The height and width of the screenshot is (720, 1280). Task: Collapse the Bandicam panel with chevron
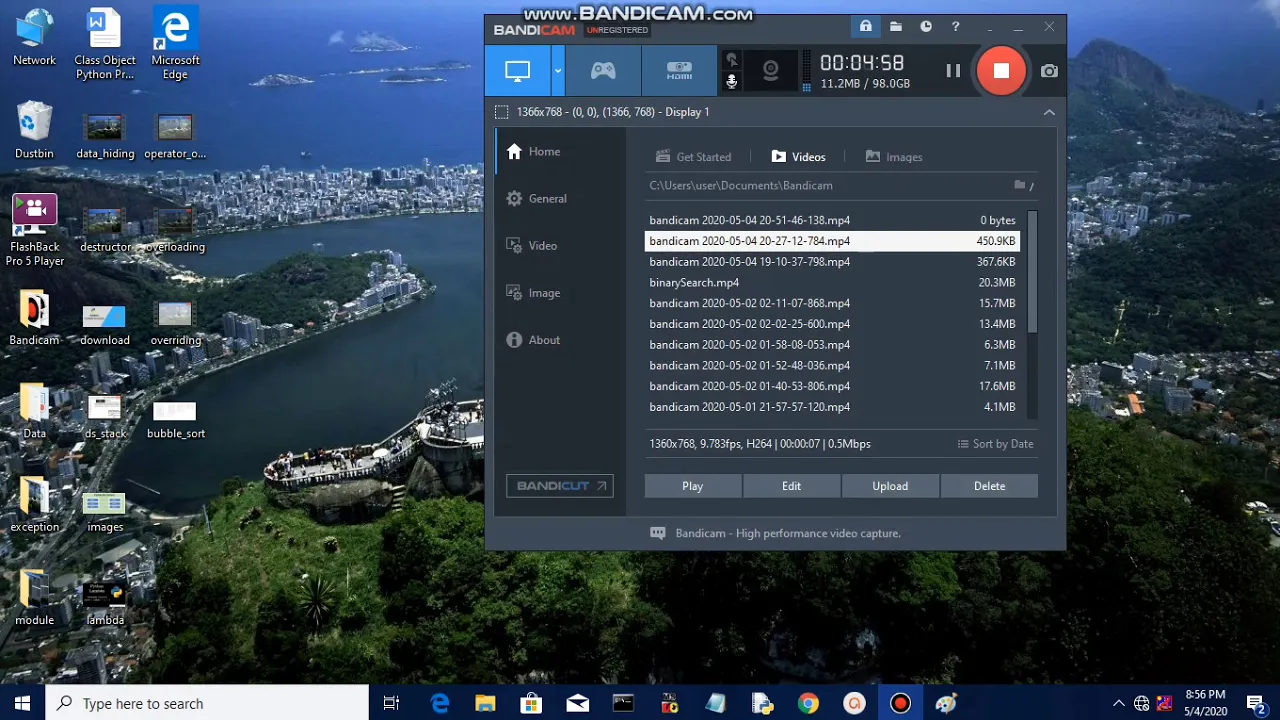point(1049,112)
